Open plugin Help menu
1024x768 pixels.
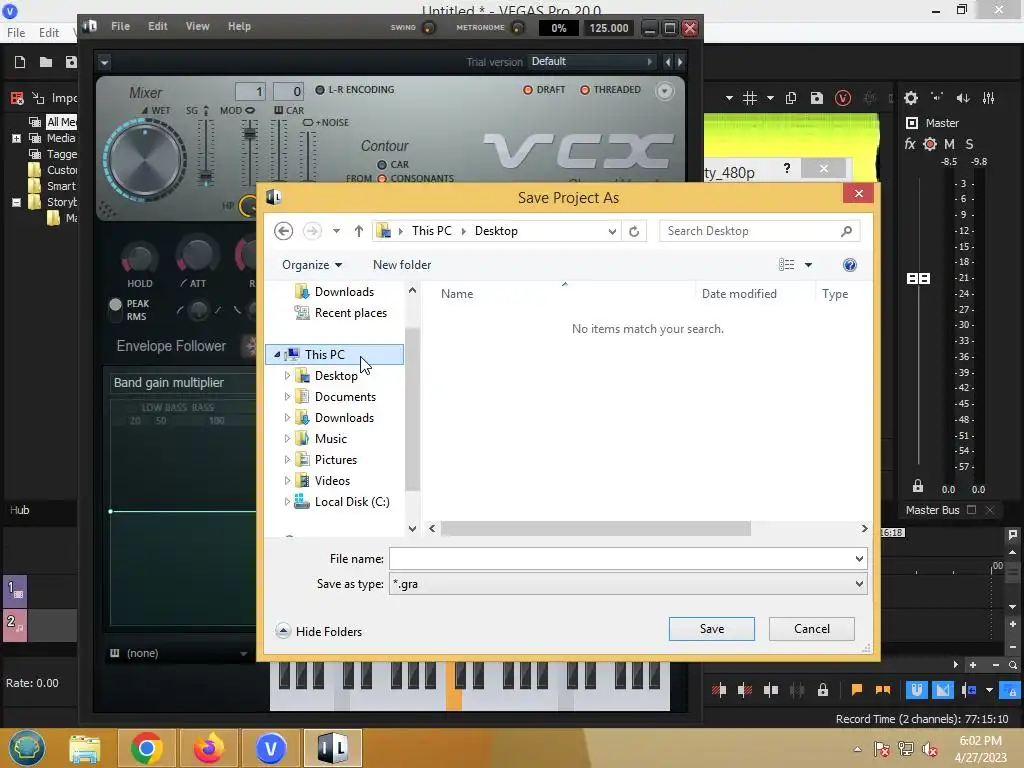(239, 27)
